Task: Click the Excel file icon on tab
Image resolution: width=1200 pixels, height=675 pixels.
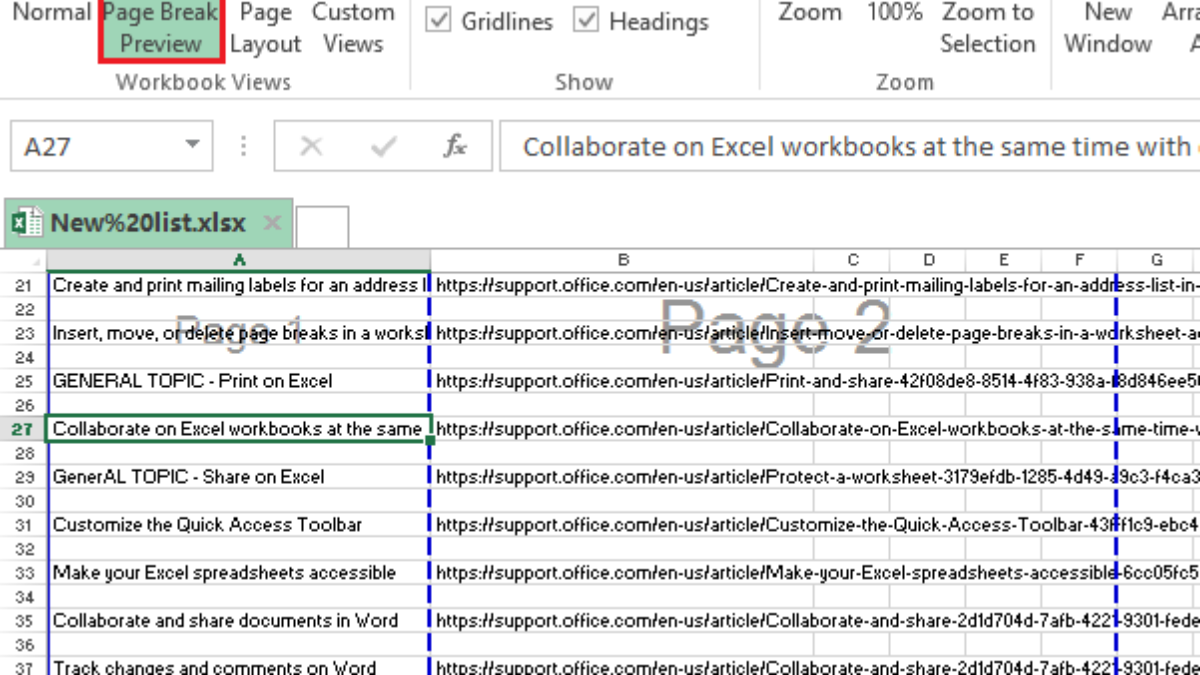Action: click(x=26, y=223)
